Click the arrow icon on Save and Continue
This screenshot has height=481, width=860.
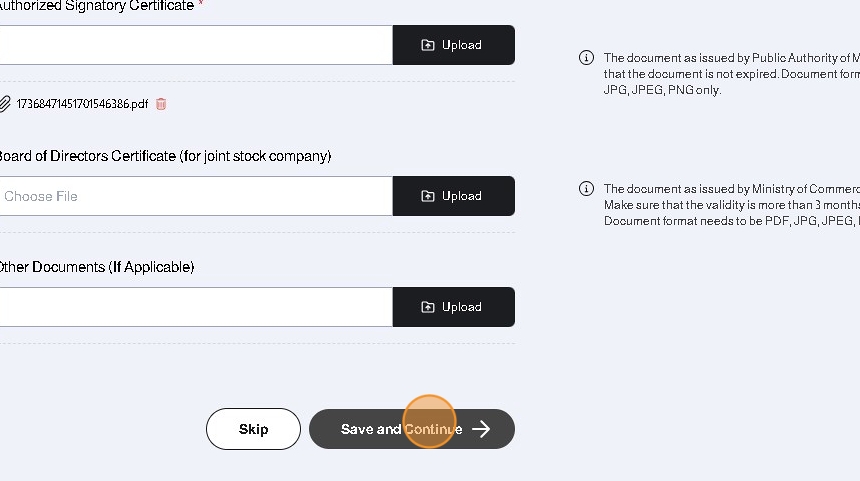pyautogui.click(x=481, y=429)
